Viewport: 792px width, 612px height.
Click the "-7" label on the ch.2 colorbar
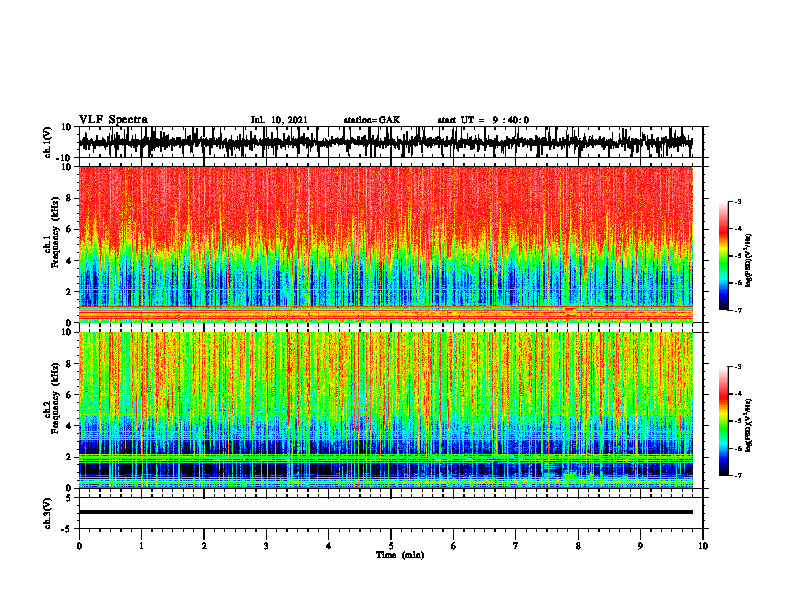click(737, 475)
